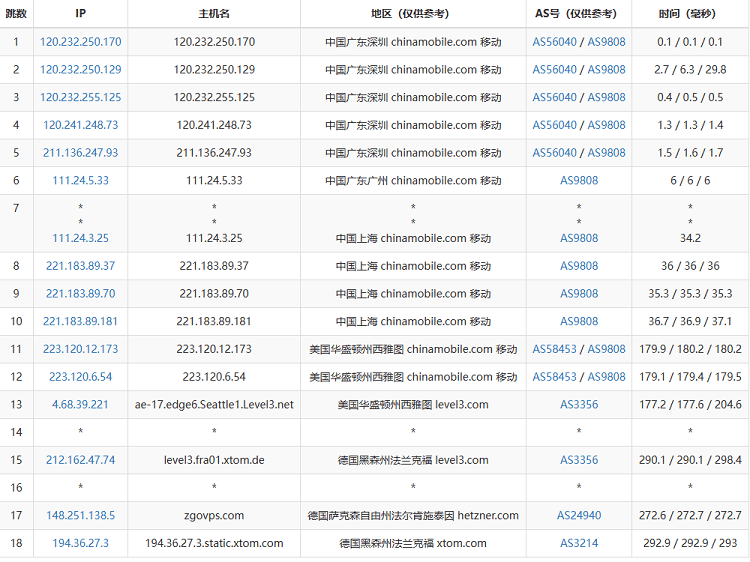750x562 pixels.
Task: Open AS9808 link in hop 10 row
Action: (579, 321)
